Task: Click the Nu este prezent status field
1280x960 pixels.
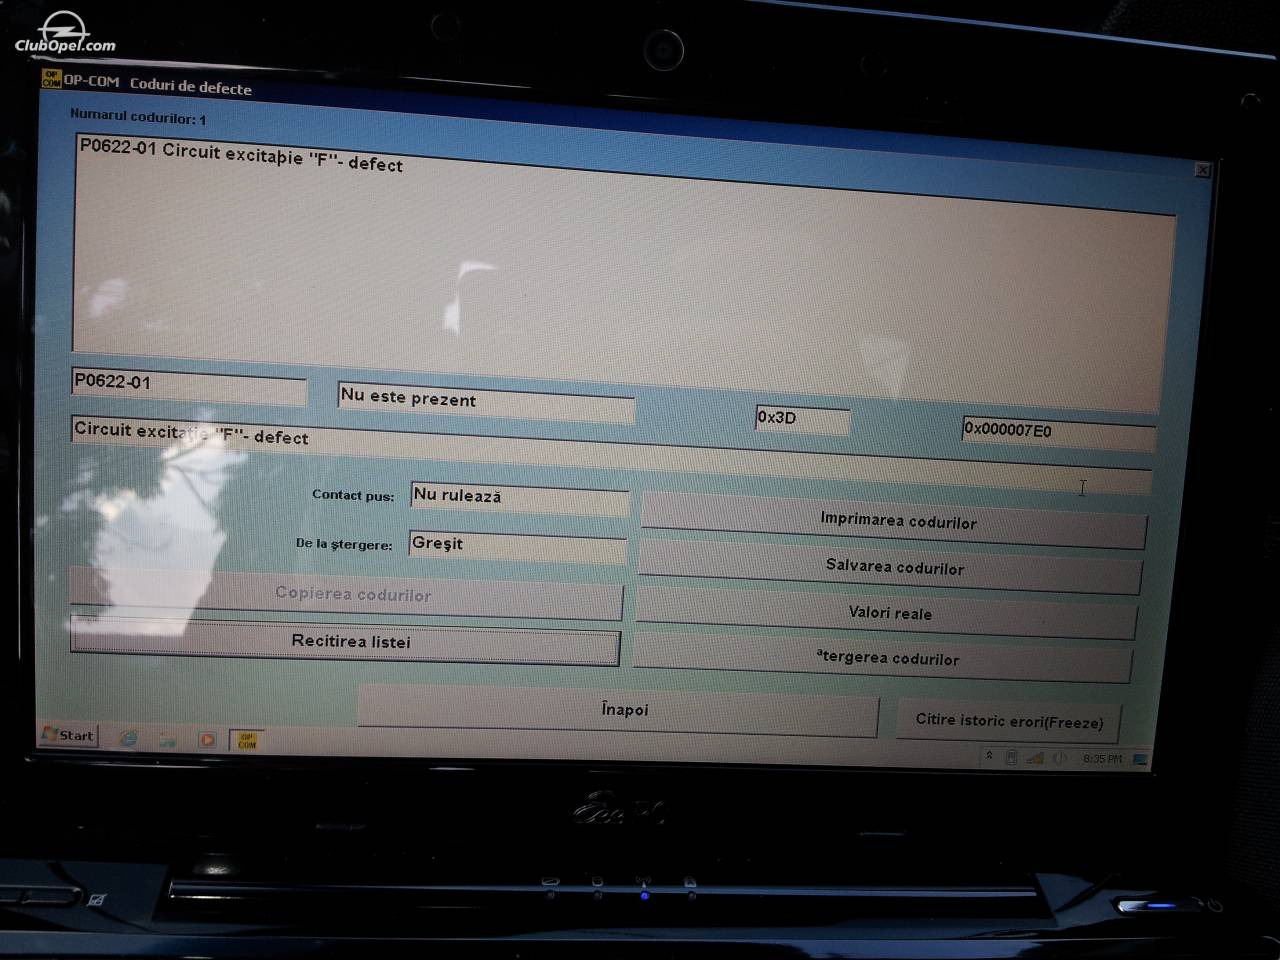Action: pos(486,400)
